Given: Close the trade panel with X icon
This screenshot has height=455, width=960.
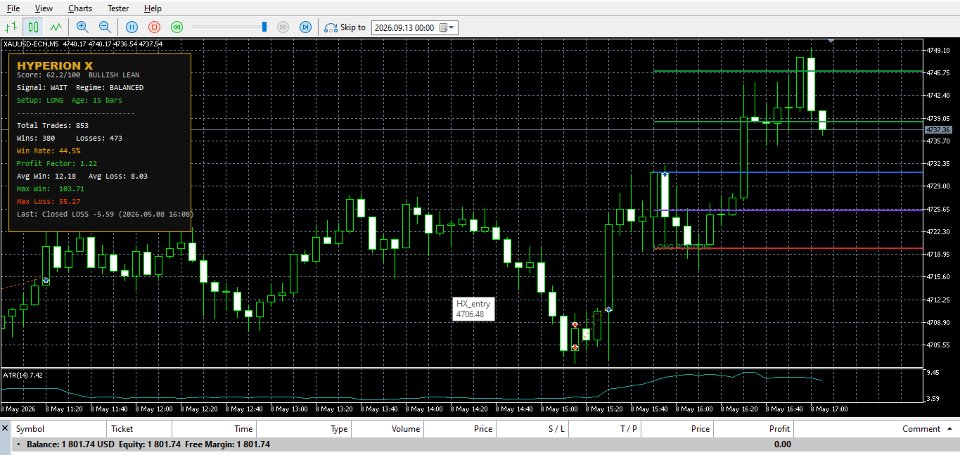Looking at the screenshot, I should [6, 429].
